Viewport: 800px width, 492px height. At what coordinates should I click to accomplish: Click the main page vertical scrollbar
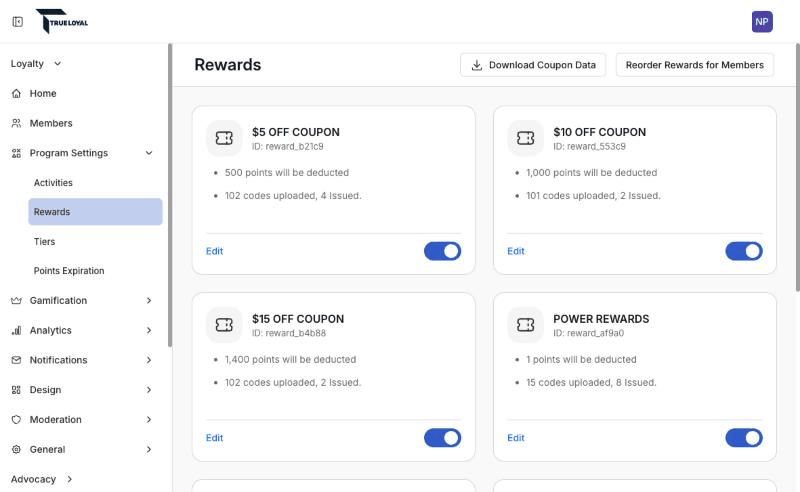[797, 167]
